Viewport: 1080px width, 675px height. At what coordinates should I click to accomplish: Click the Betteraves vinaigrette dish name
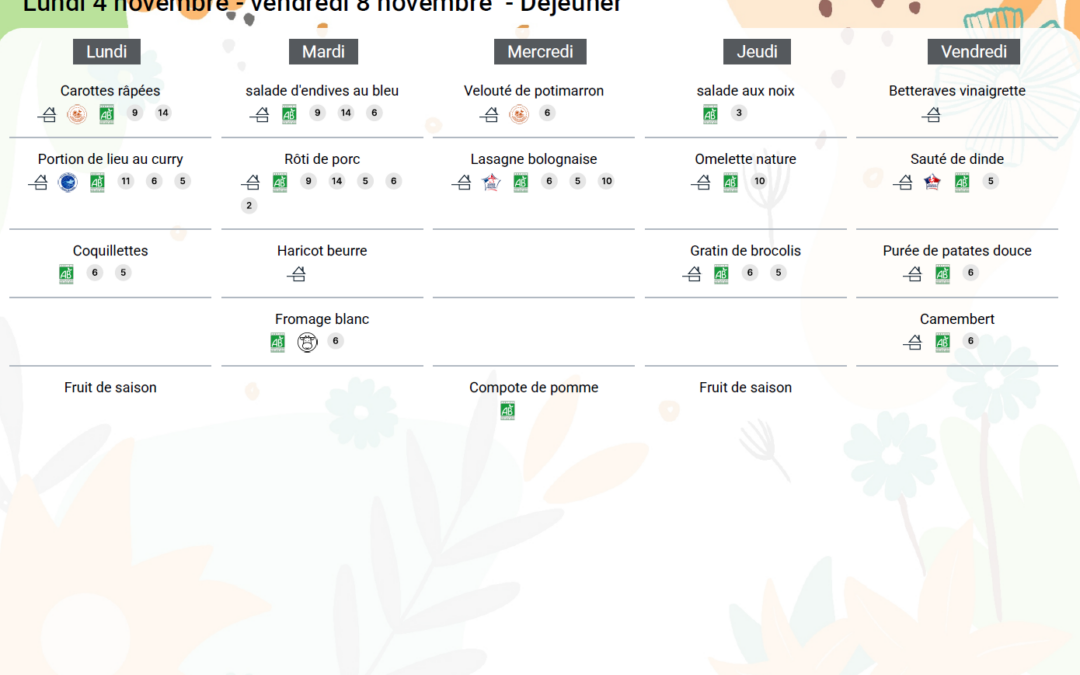pyautogui.click(x=957, y=91)
